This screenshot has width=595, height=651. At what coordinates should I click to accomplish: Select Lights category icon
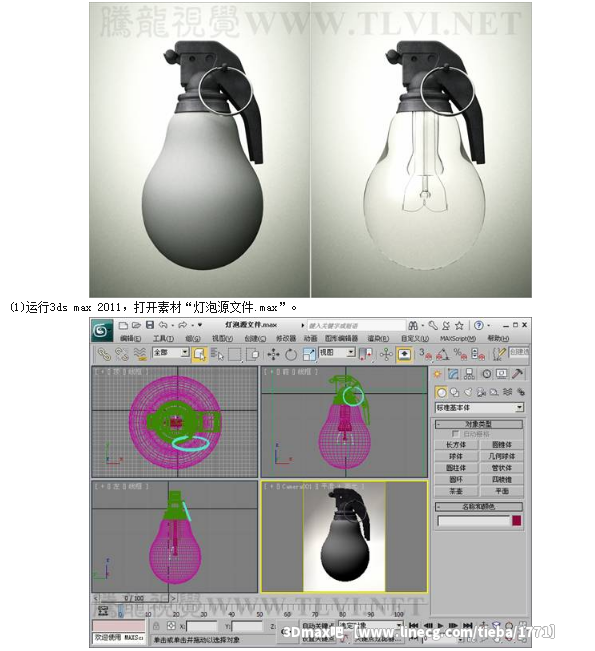tap(468, 392)
